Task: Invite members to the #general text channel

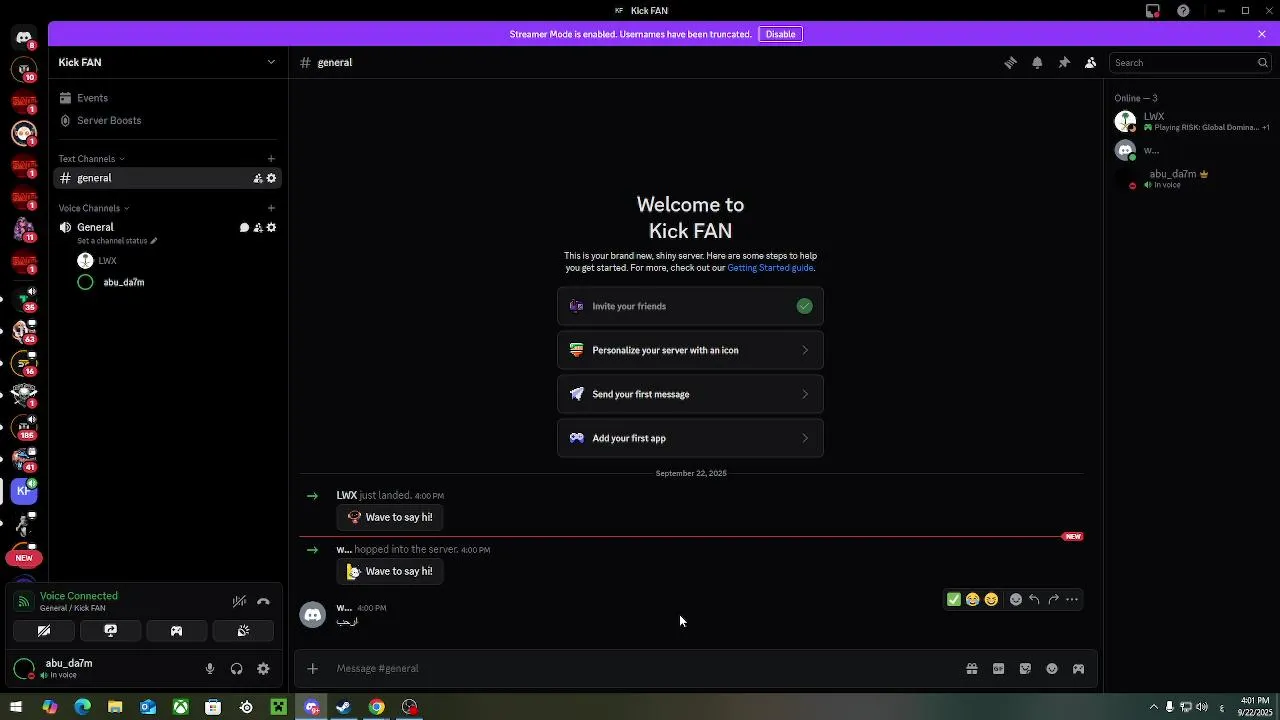Action: click(x=258, y=178)
